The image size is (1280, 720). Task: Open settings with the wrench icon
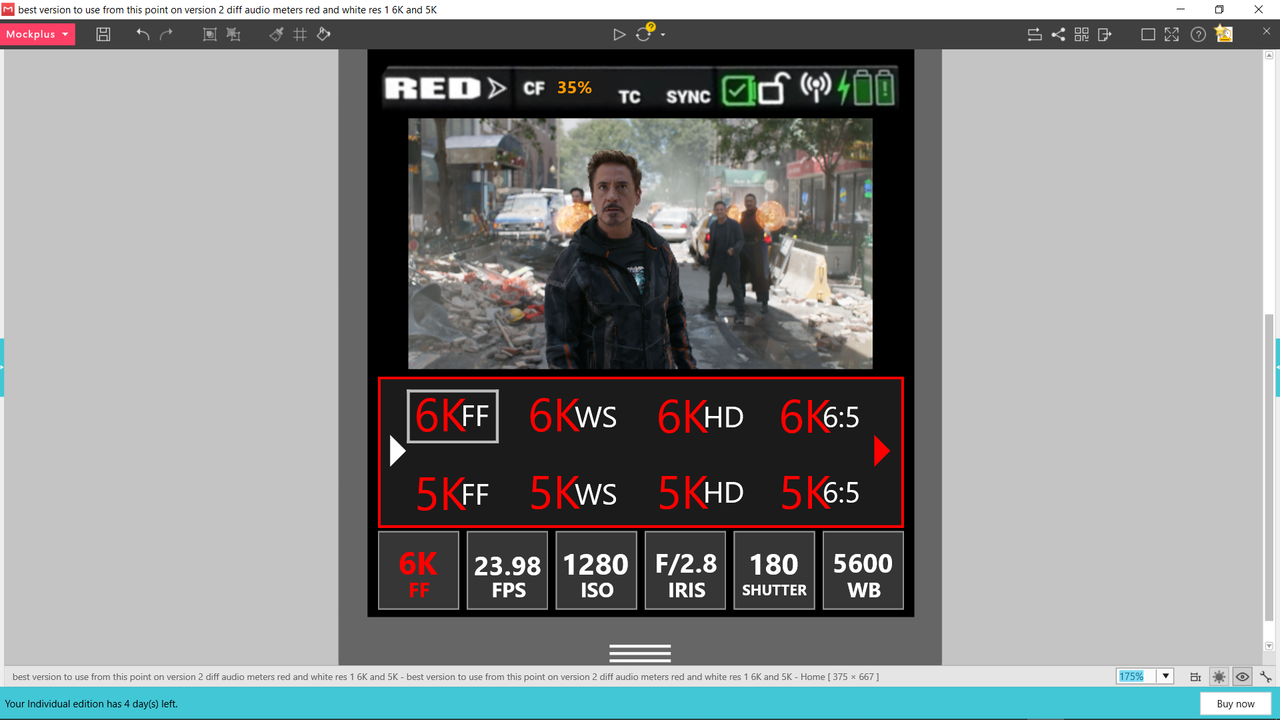point(1265,677)
